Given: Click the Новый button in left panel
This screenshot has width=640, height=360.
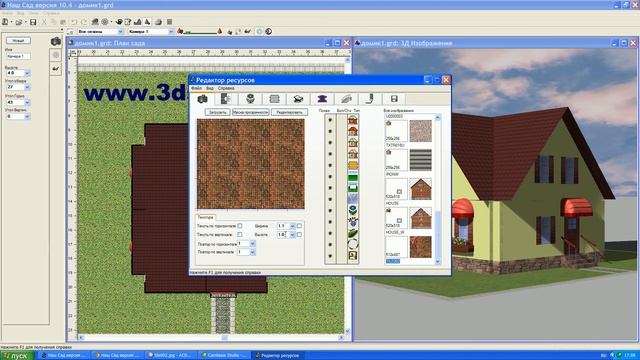Looking at the screenshot, I should (18, 40).
